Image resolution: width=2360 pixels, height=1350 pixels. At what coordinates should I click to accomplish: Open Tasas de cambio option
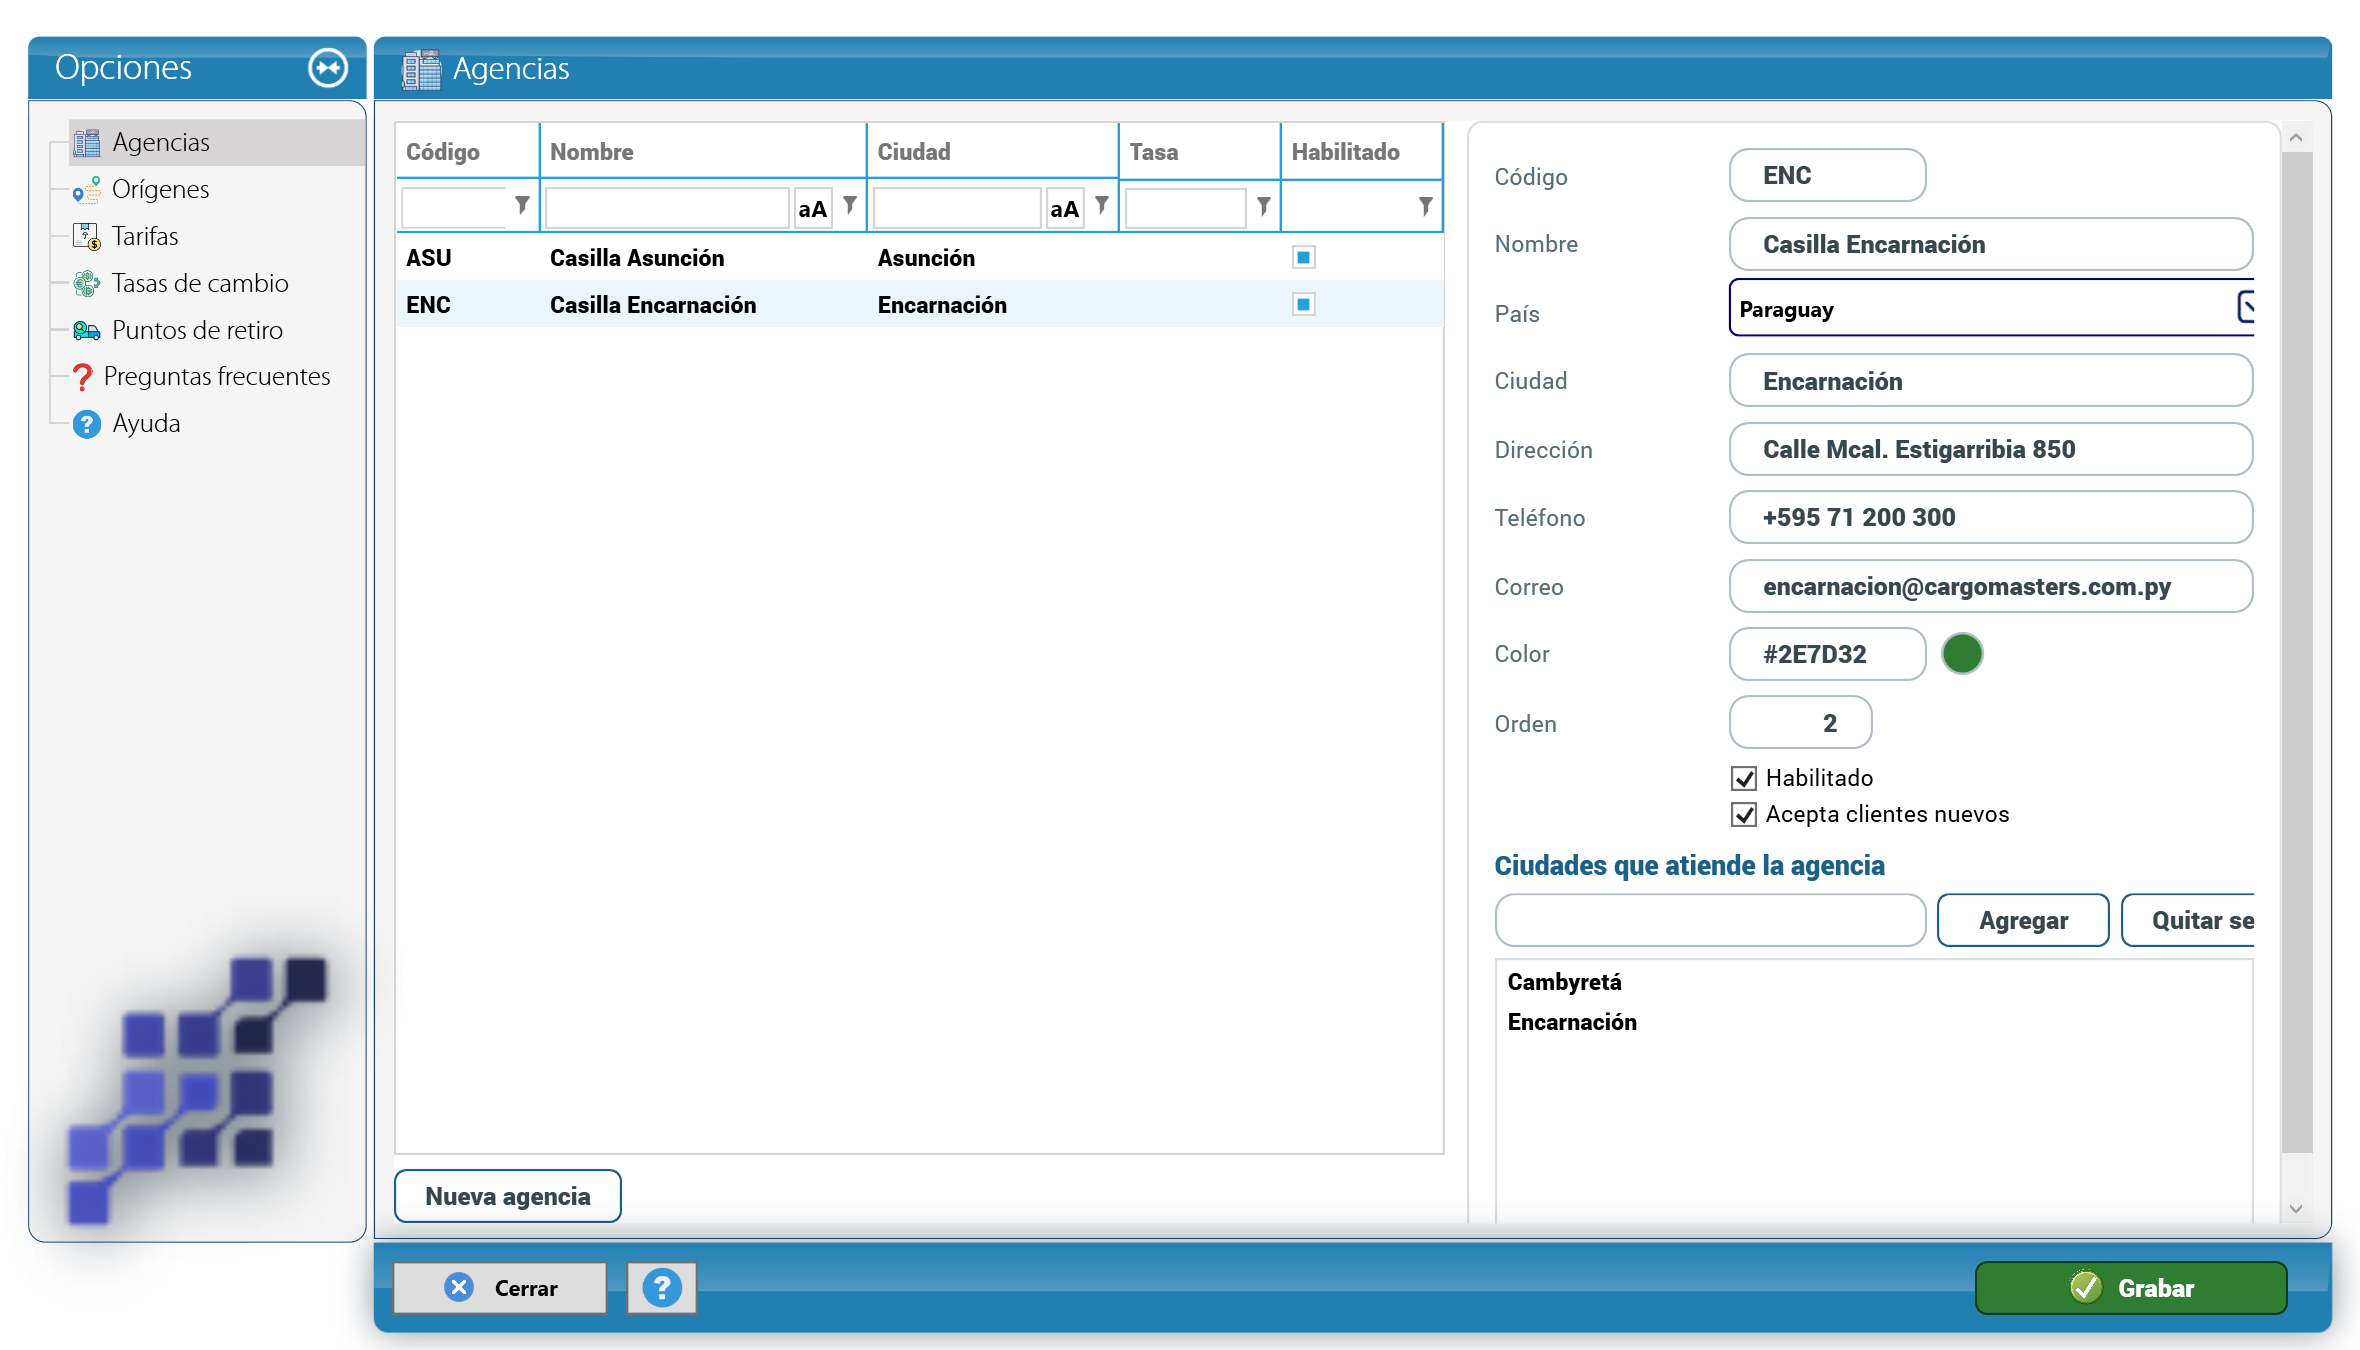(x=200, y=283)
